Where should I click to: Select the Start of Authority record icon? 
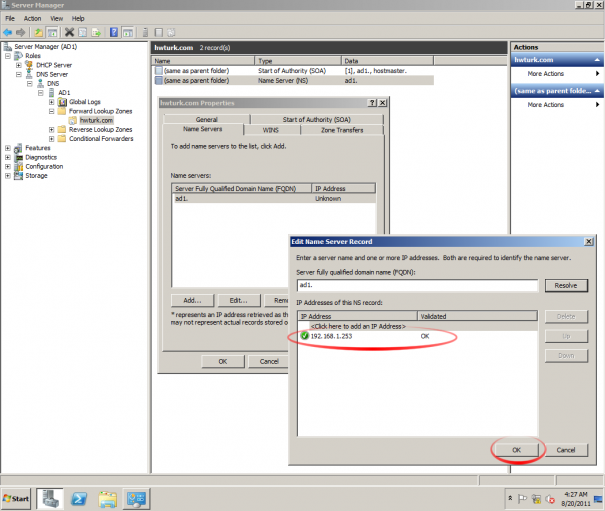159,71
